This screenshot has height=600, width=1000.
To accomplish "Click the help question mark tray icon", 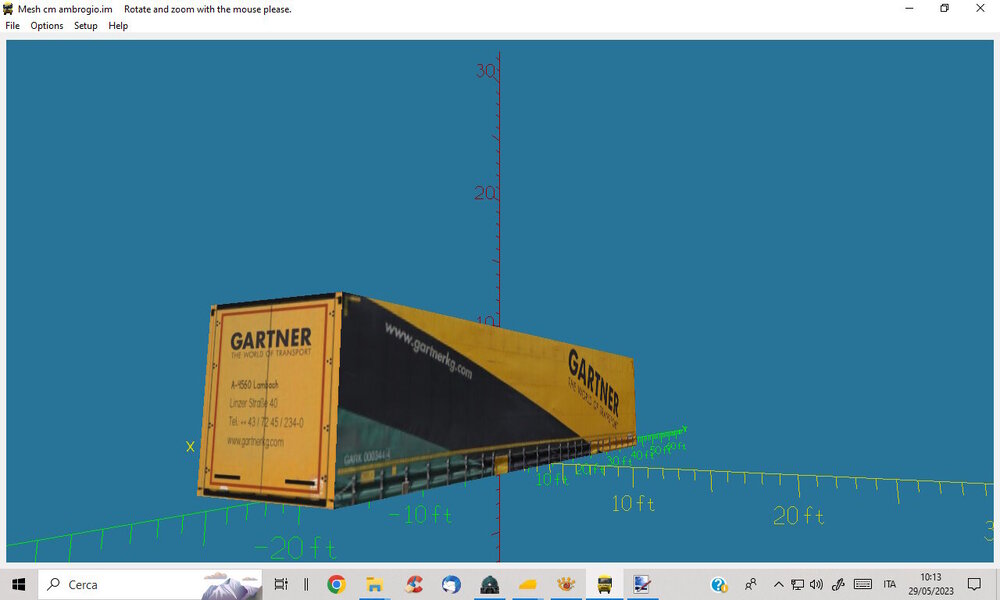I will click(x=719, y=585).
